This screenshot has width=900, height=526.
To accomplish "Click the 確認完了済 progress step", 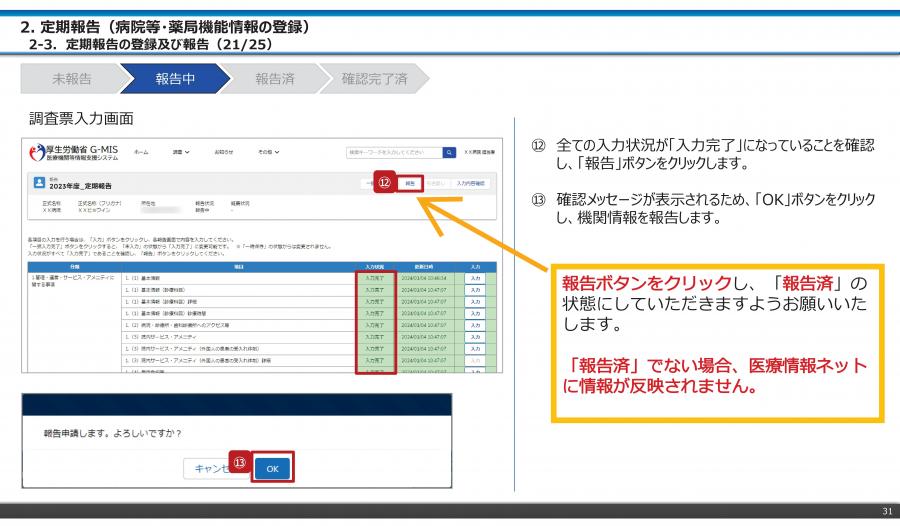I will [374, 79].
